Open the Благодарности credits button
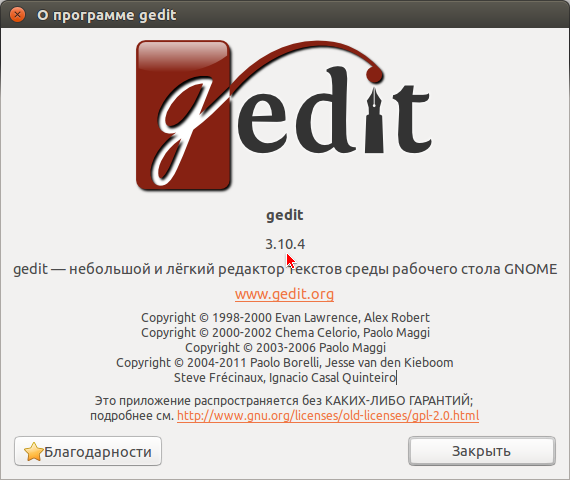Screen dimensions: 570x480 pyautogui.click(x=88, y=451)
